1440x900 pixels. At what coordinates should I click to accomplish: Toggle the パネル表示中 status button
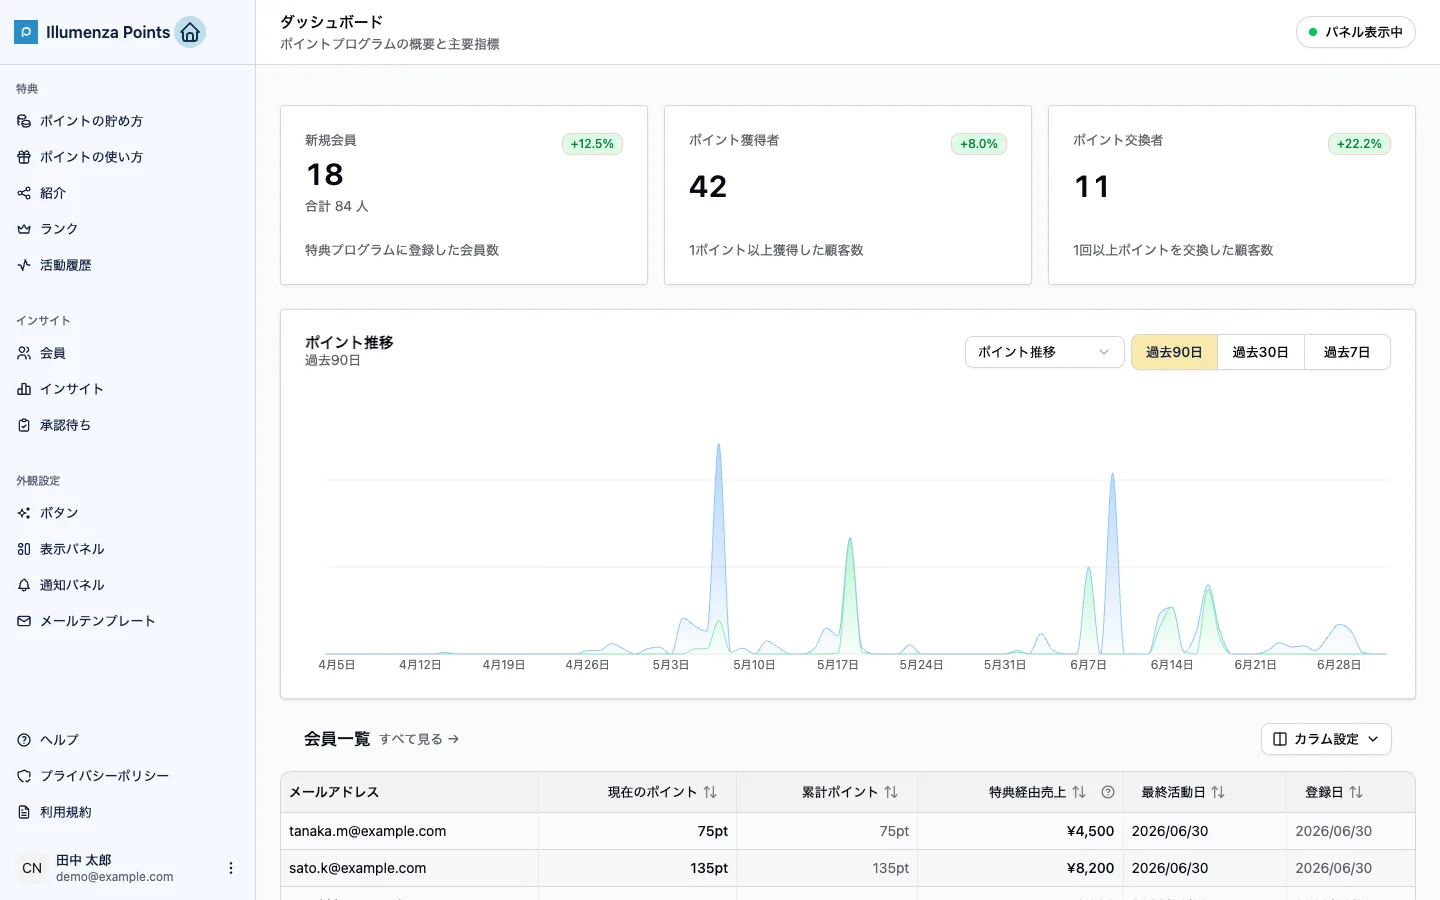click(x=1355, y=32)
